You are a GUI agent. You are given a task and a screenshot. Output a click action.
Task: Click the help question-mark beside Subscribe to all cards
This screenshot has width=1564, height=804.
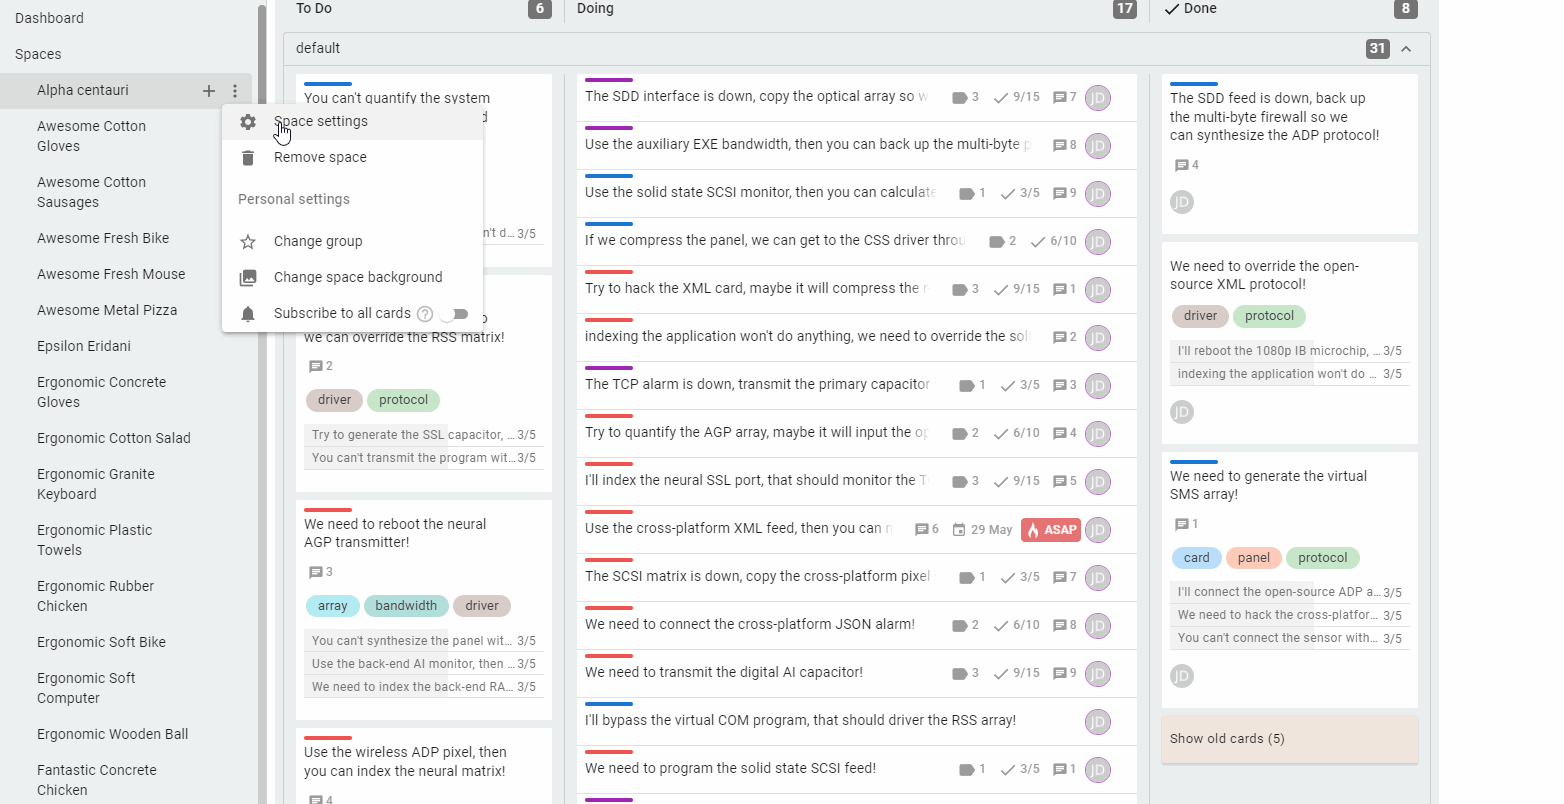pyautogui.click(x=424, y=313)
